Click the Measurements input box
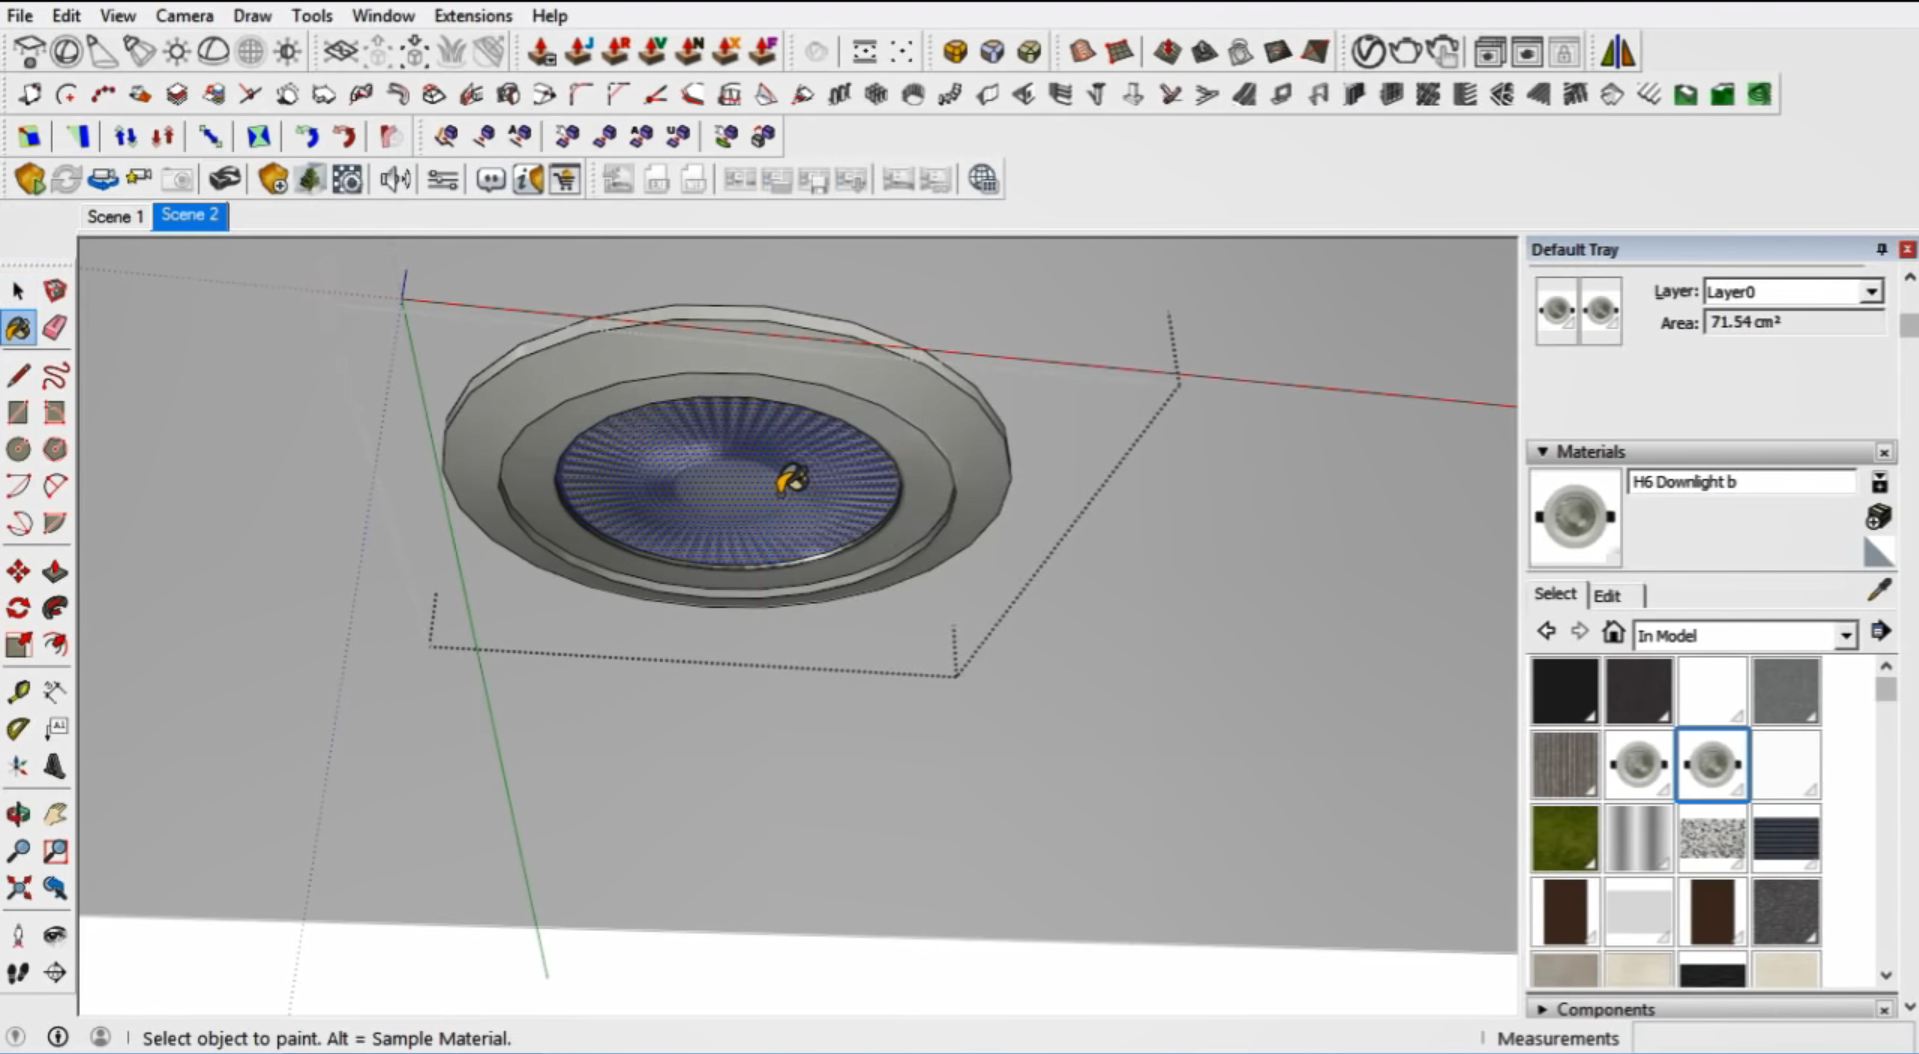1919x1054 pixels. click(1775, 1038)
